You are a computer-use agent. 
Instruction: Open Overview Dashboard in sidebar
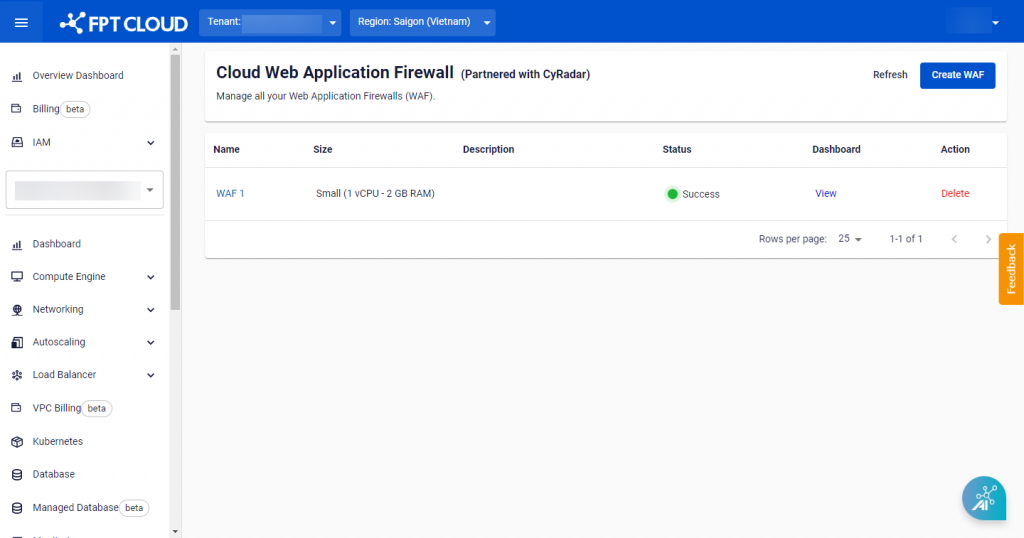click(x=77, y=75)
